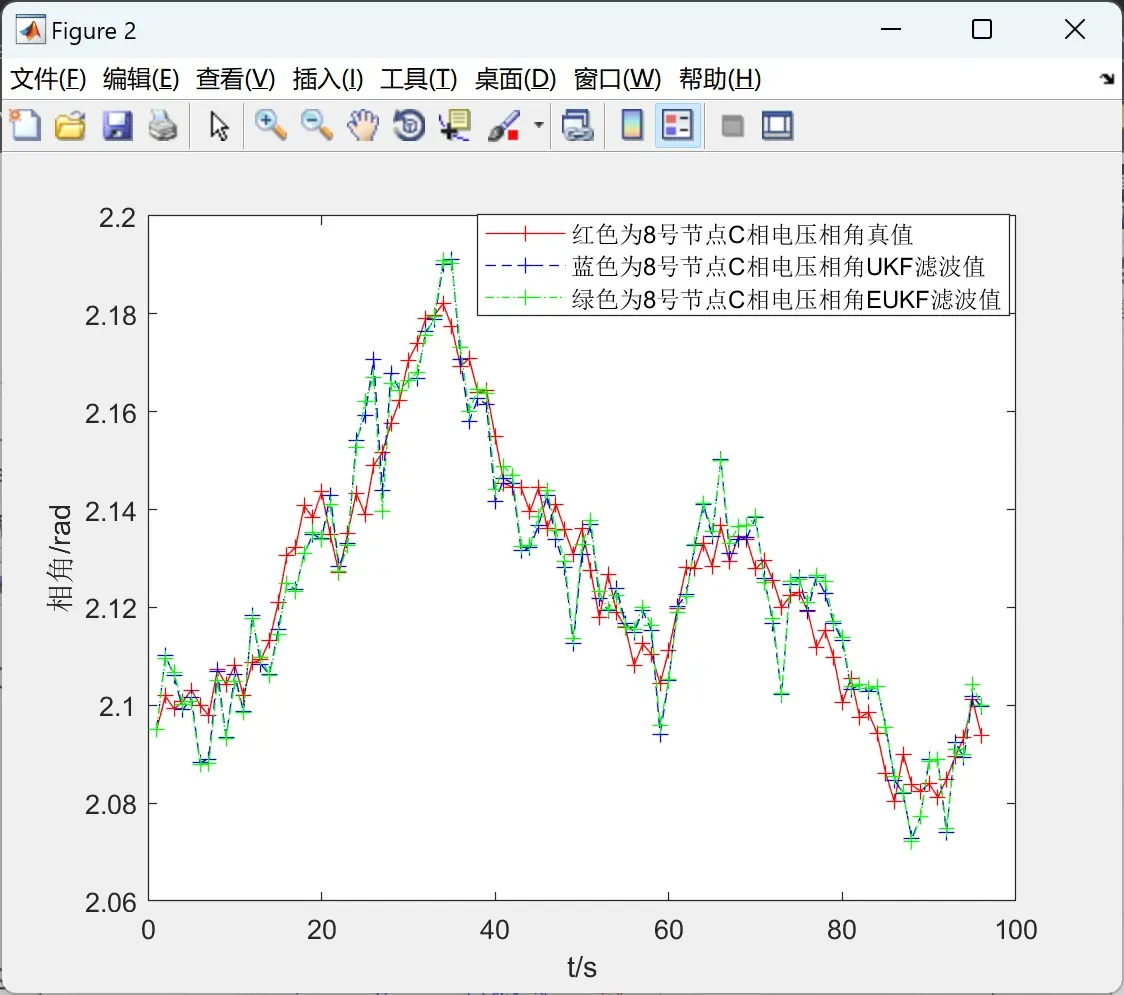This screenshot has width=1124, height=995.
Task: Expand the toolbar dock arrow at the menu bar's right end
Action: pos(1108,79)
